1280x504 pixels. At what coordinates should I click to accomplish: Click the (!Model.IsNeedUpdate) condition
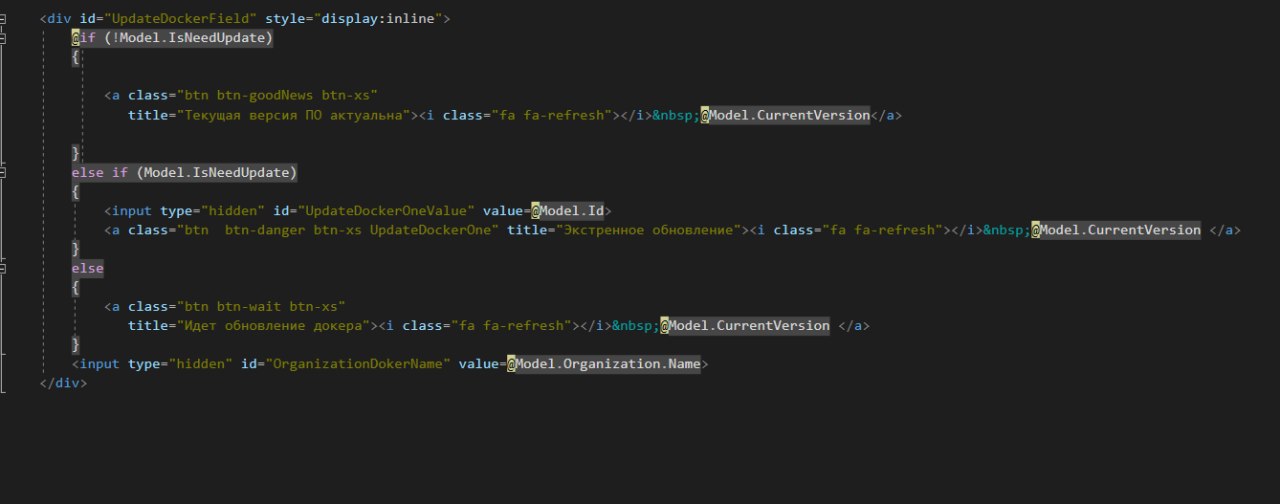(x=188, y=38)
